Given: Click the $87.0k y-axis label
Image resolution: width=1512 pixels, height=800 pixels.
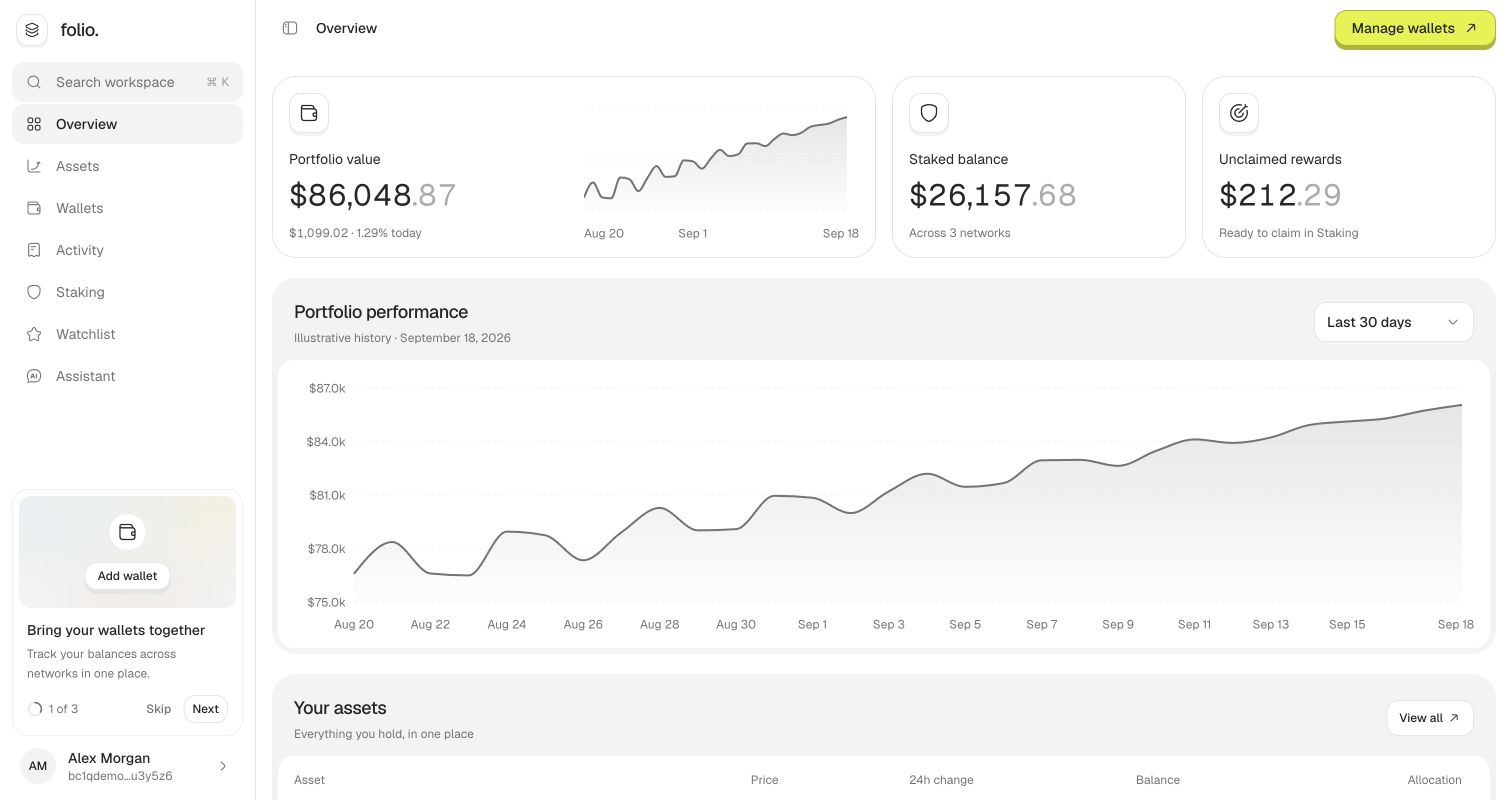Looking at the screenshot, I should click(326, 388).
